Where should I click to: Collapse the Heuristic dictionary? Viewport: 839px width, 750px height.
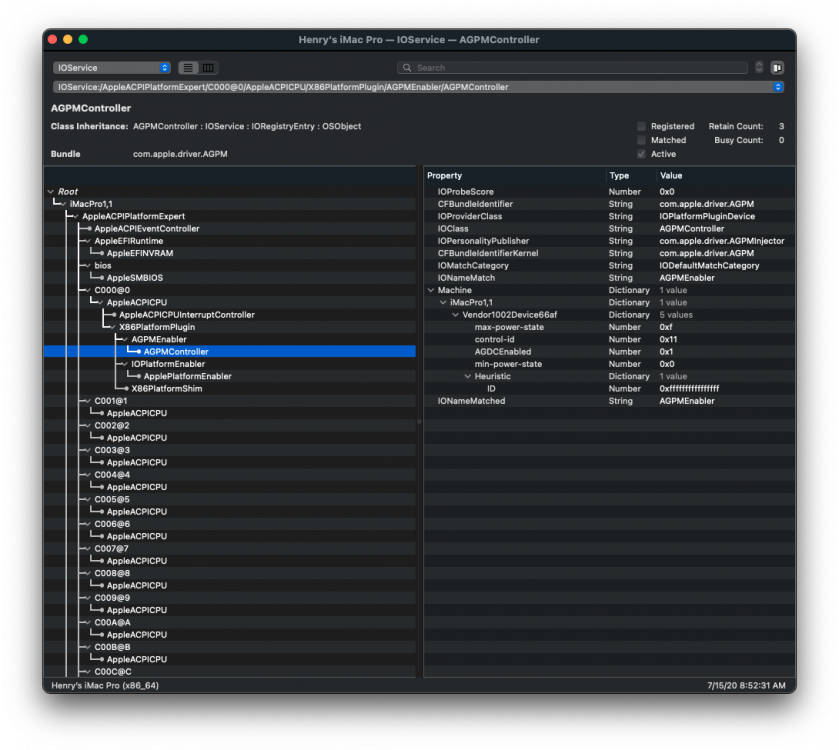[468, 376]
